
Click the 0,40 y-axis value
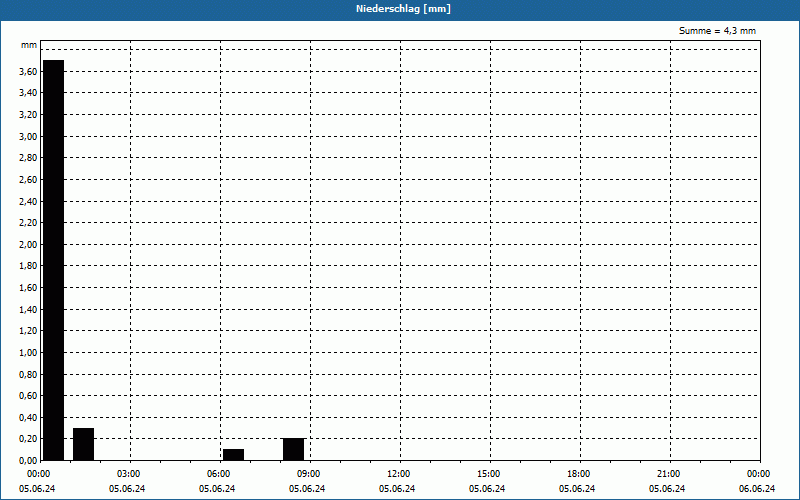[28, 418]
